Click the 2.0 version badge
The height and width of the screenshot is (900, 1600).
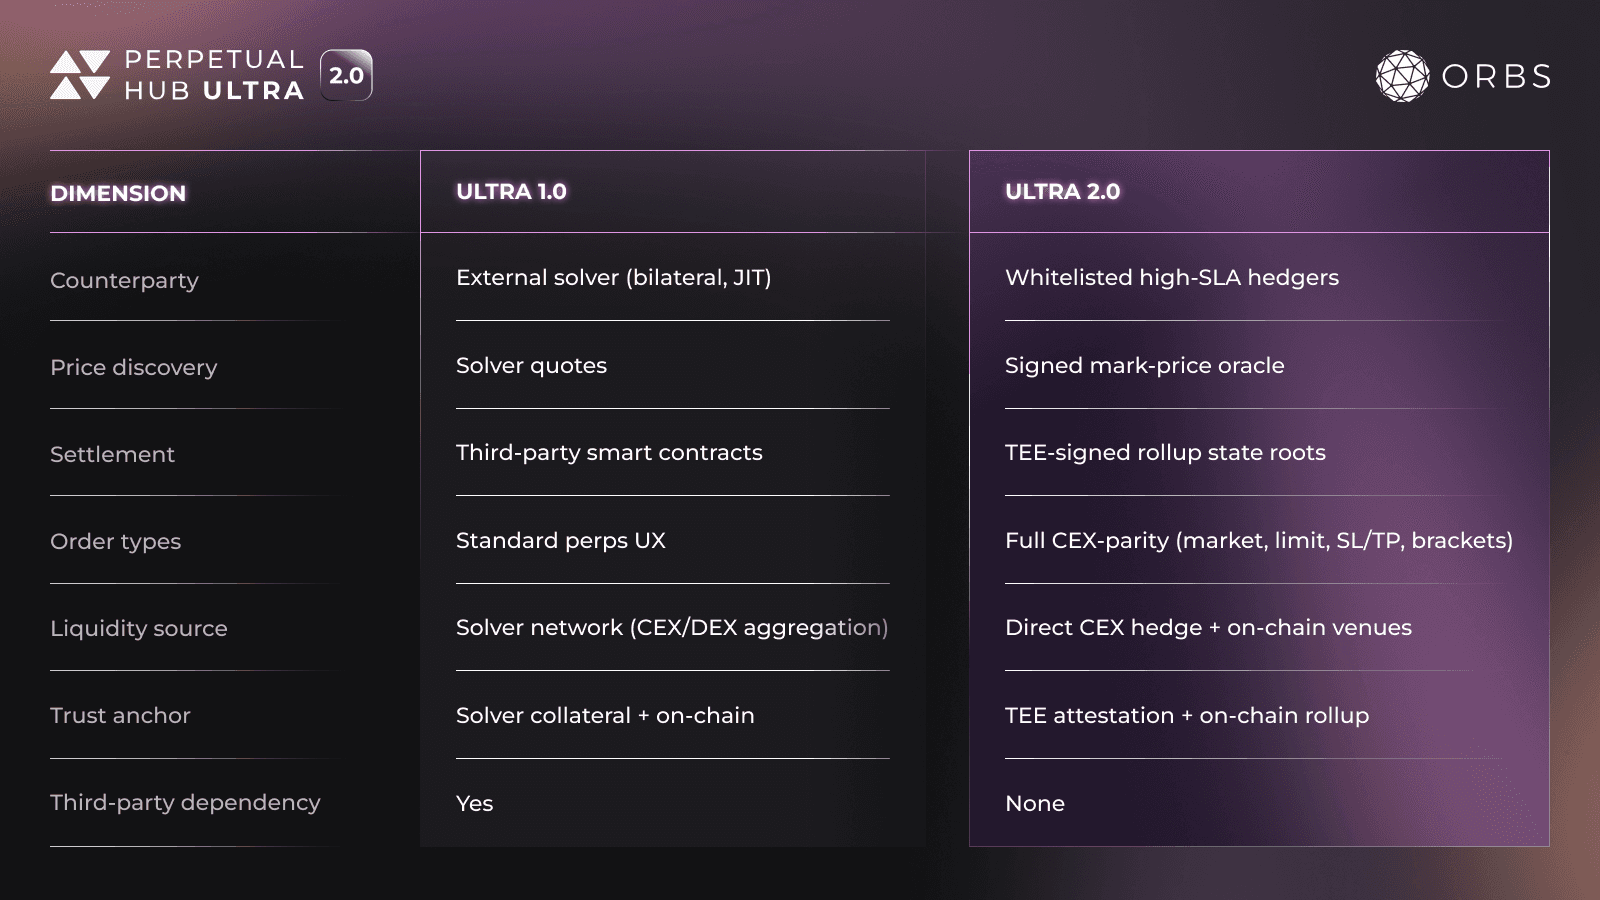(346, 75)
